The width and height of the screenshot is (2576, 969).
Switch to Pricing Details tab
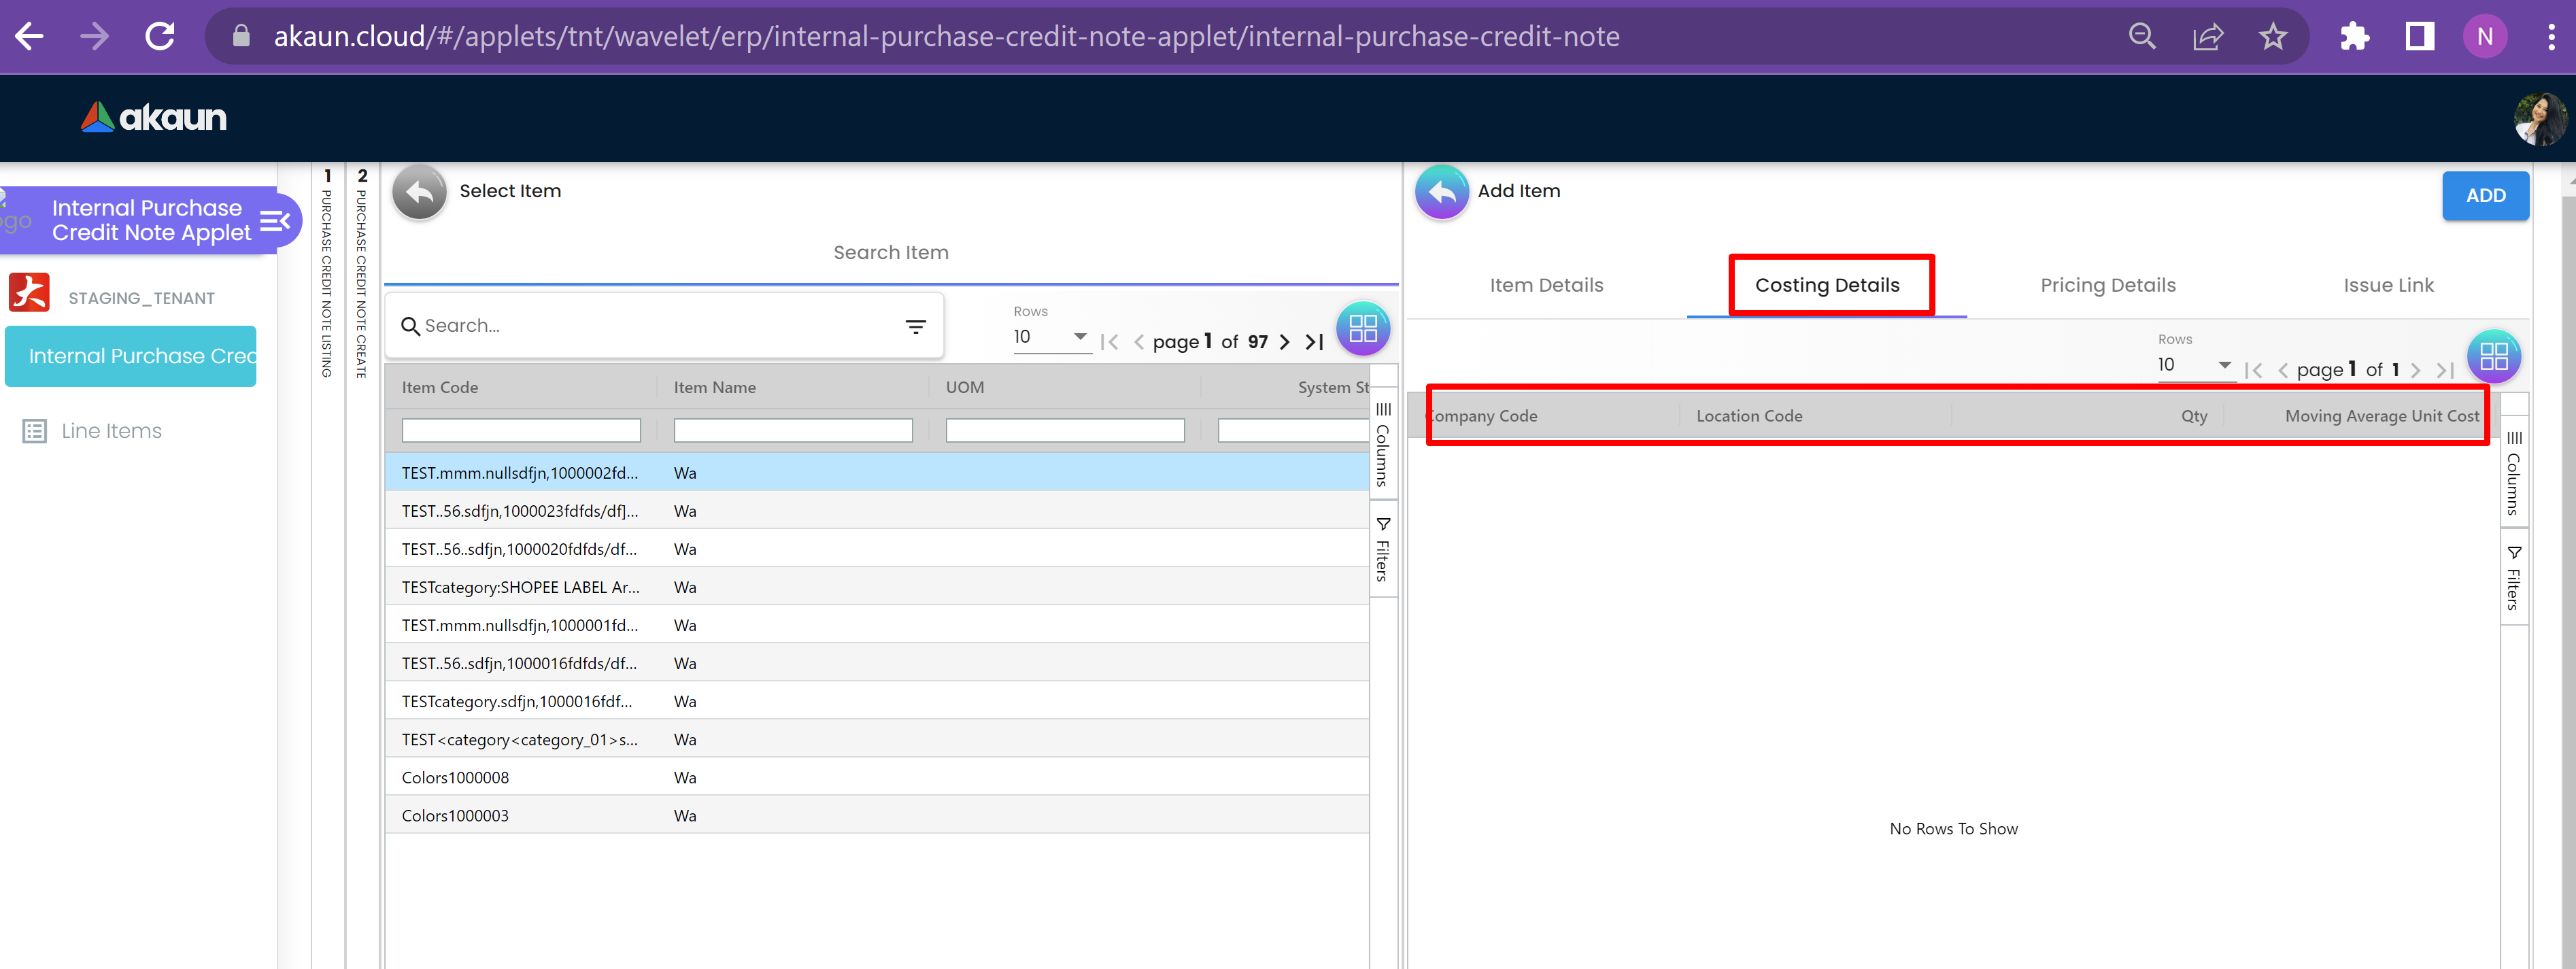[2107, 285]
